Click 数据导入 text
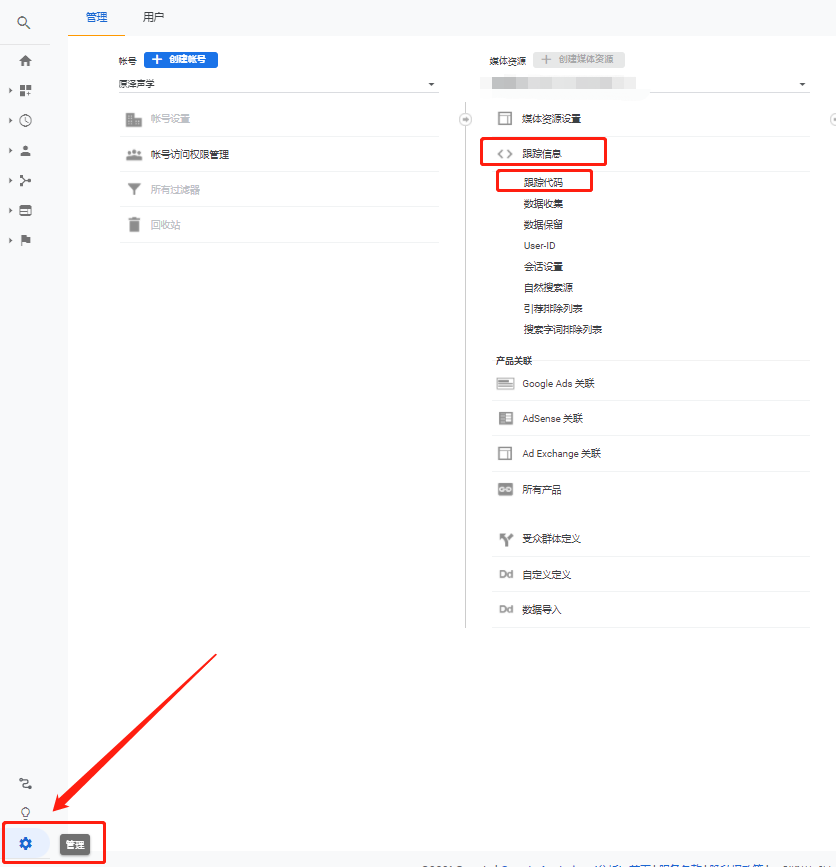The image size is (836, 867). [x=541, y=610]
